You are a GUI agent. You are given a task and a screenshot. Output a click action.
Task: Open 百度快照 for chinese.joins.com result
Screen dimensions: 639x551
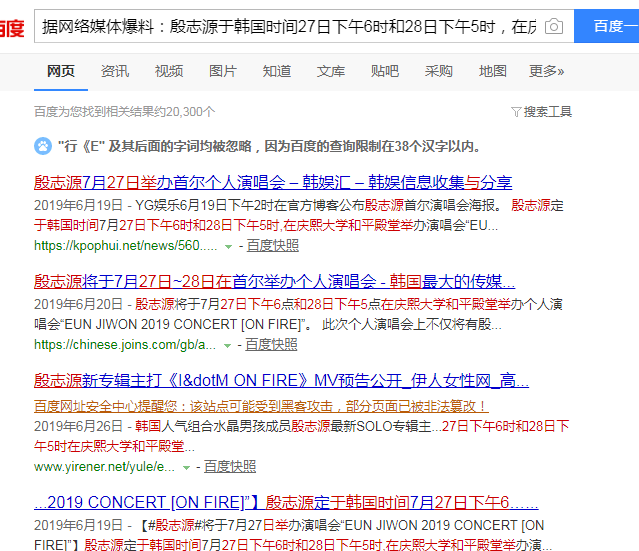271,345
